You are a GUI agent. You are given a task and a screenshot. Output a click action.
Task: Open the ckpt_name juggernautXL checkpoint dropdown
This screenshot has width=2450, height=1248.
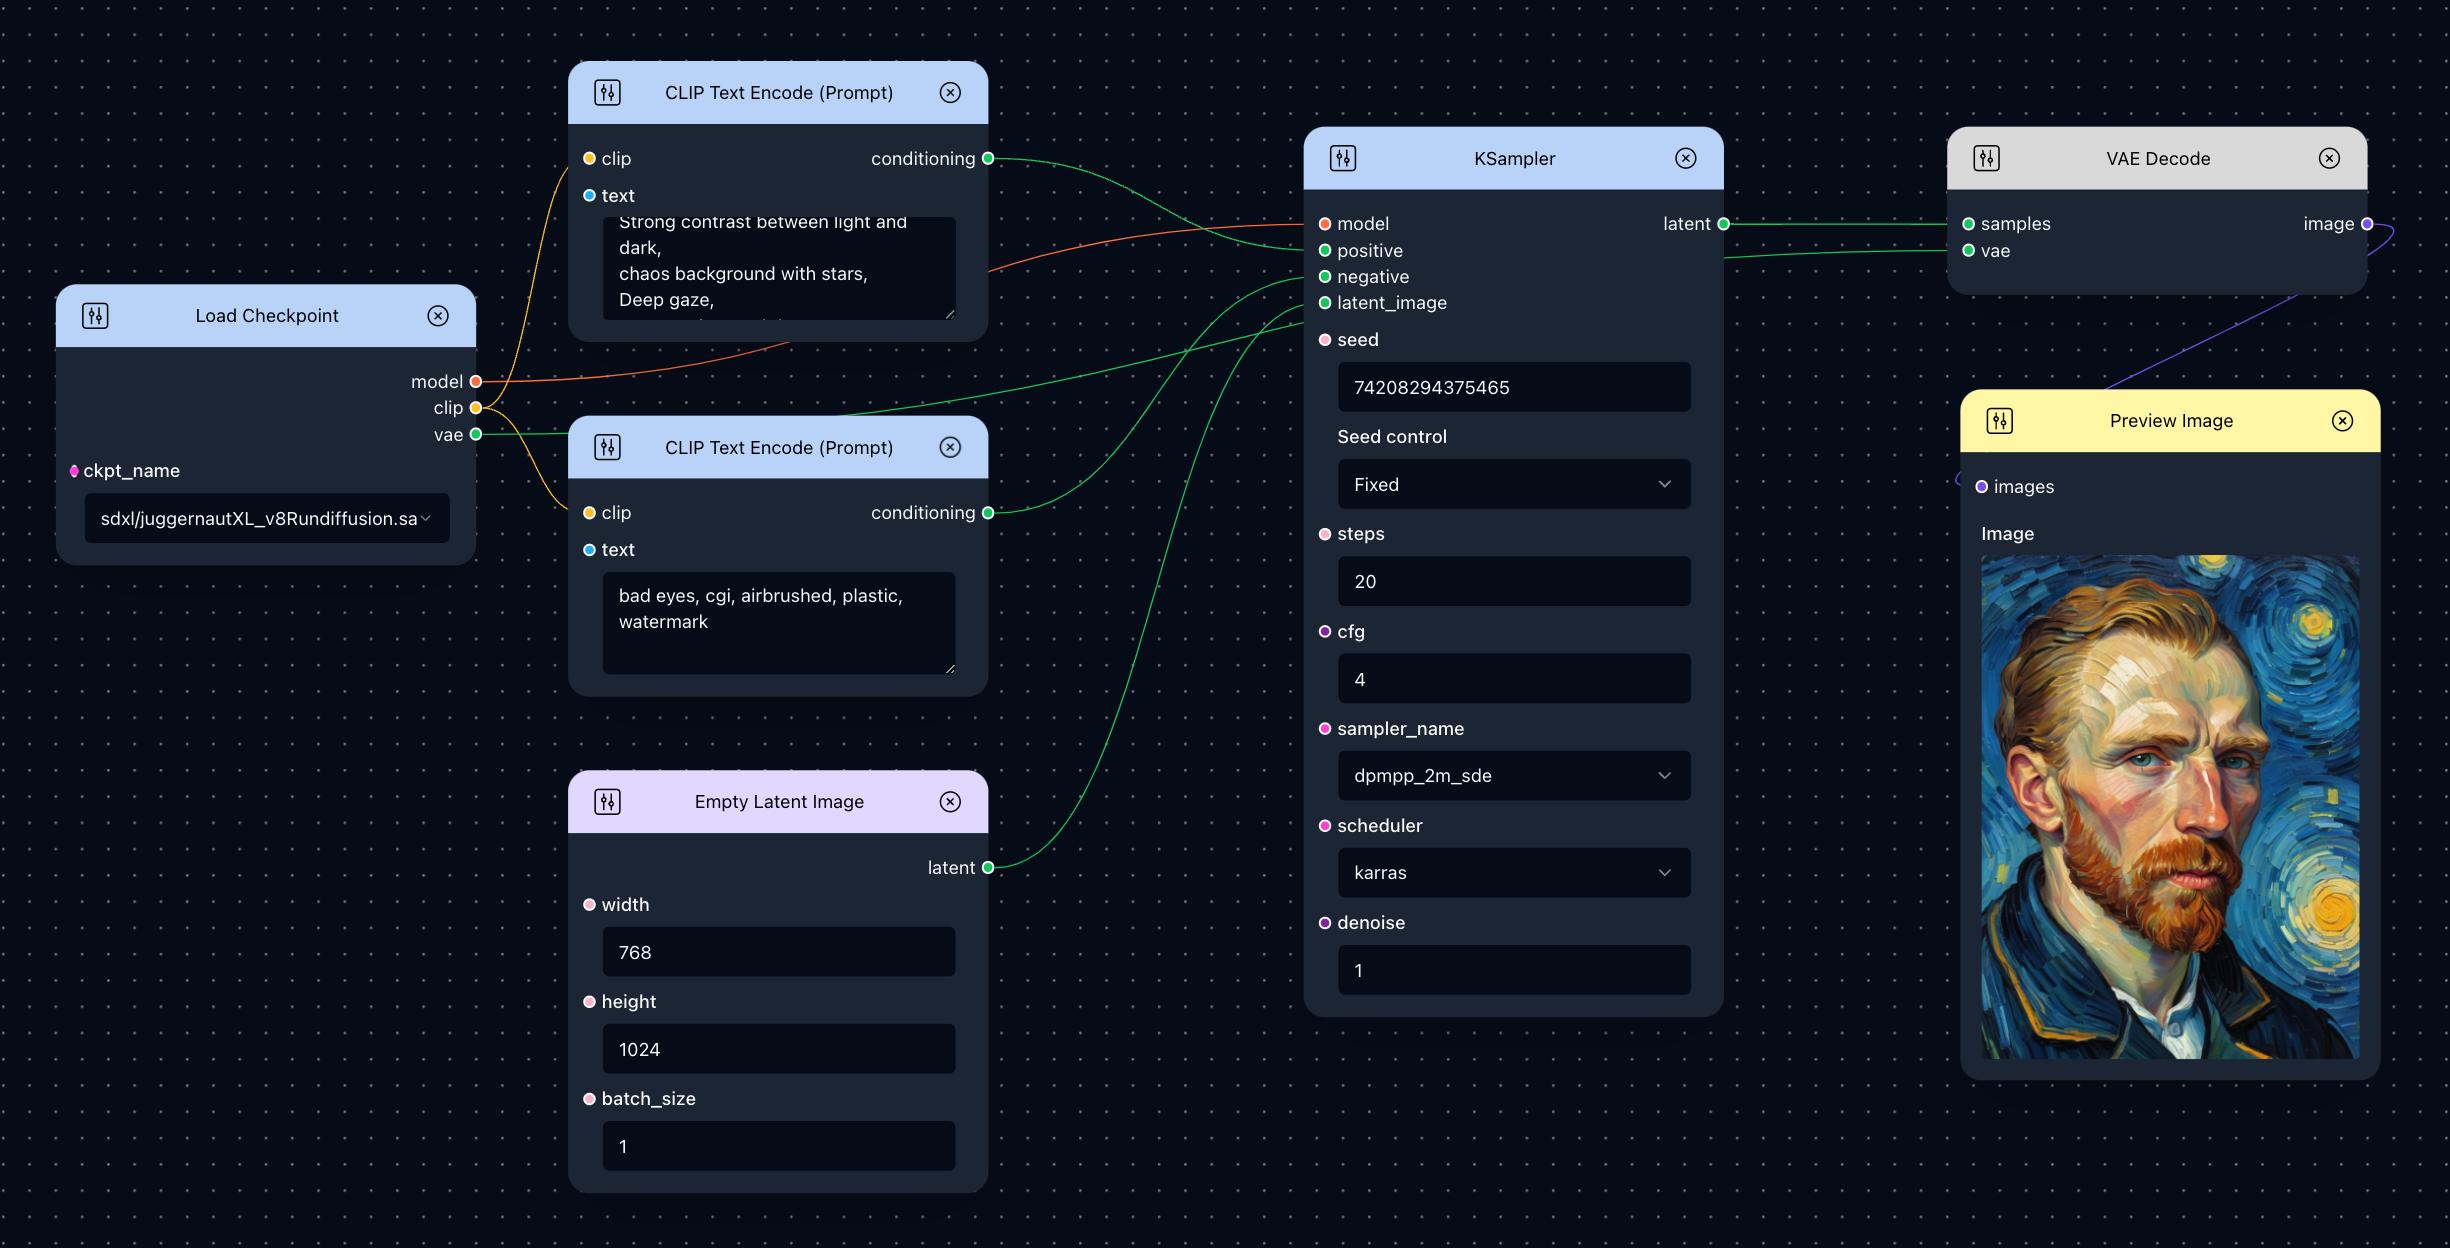pos(266,519)
